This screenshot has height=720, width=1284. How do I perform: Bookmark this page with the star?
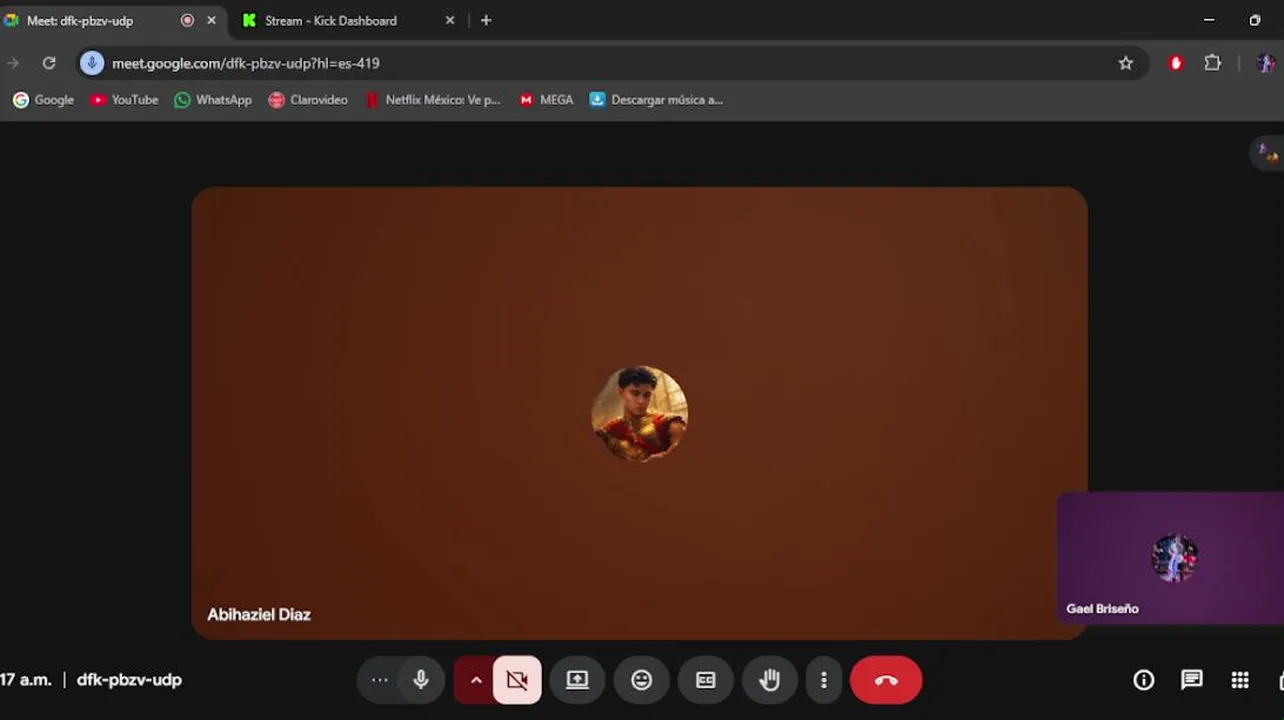coord(1126,63)
